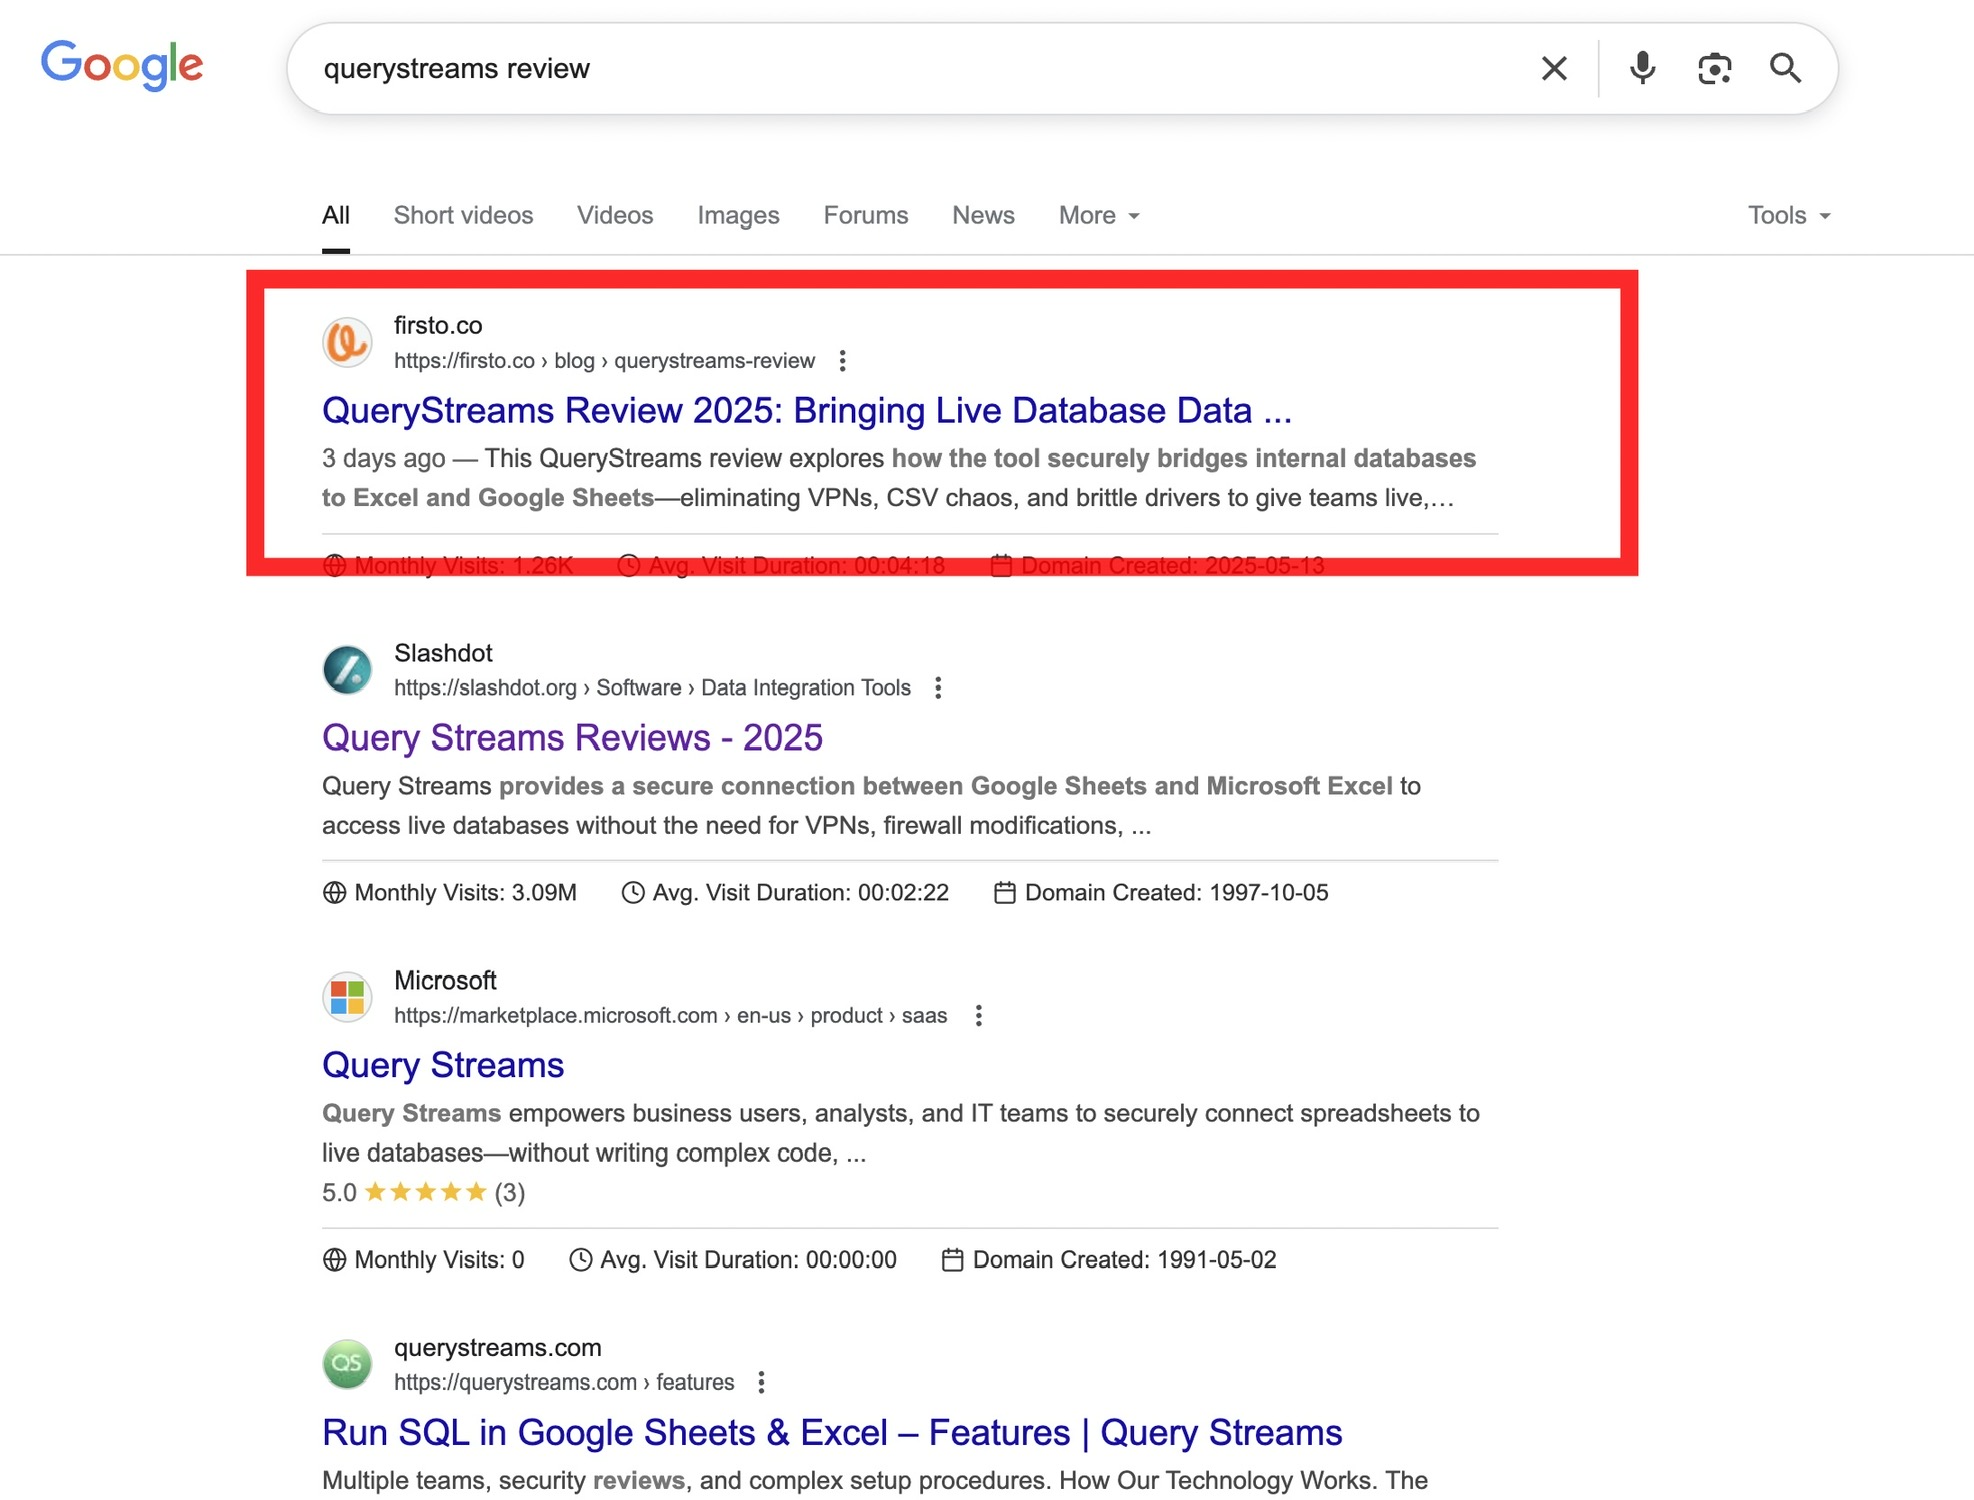This screenshot has height=1500, width=1974.
Task: Click the globe icon beside Monthly Visits 3.09M
Action: click(334, 893)
